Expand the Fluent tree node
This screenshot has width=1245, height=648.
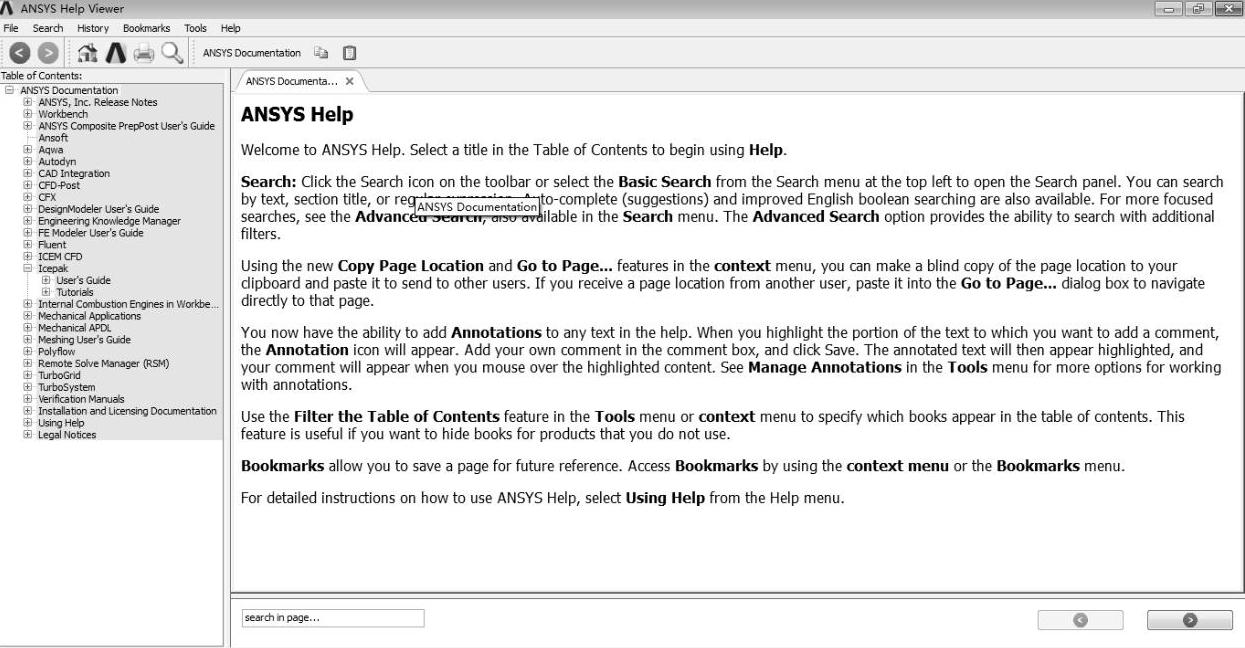pyautogui.click(x=28, y=245)
